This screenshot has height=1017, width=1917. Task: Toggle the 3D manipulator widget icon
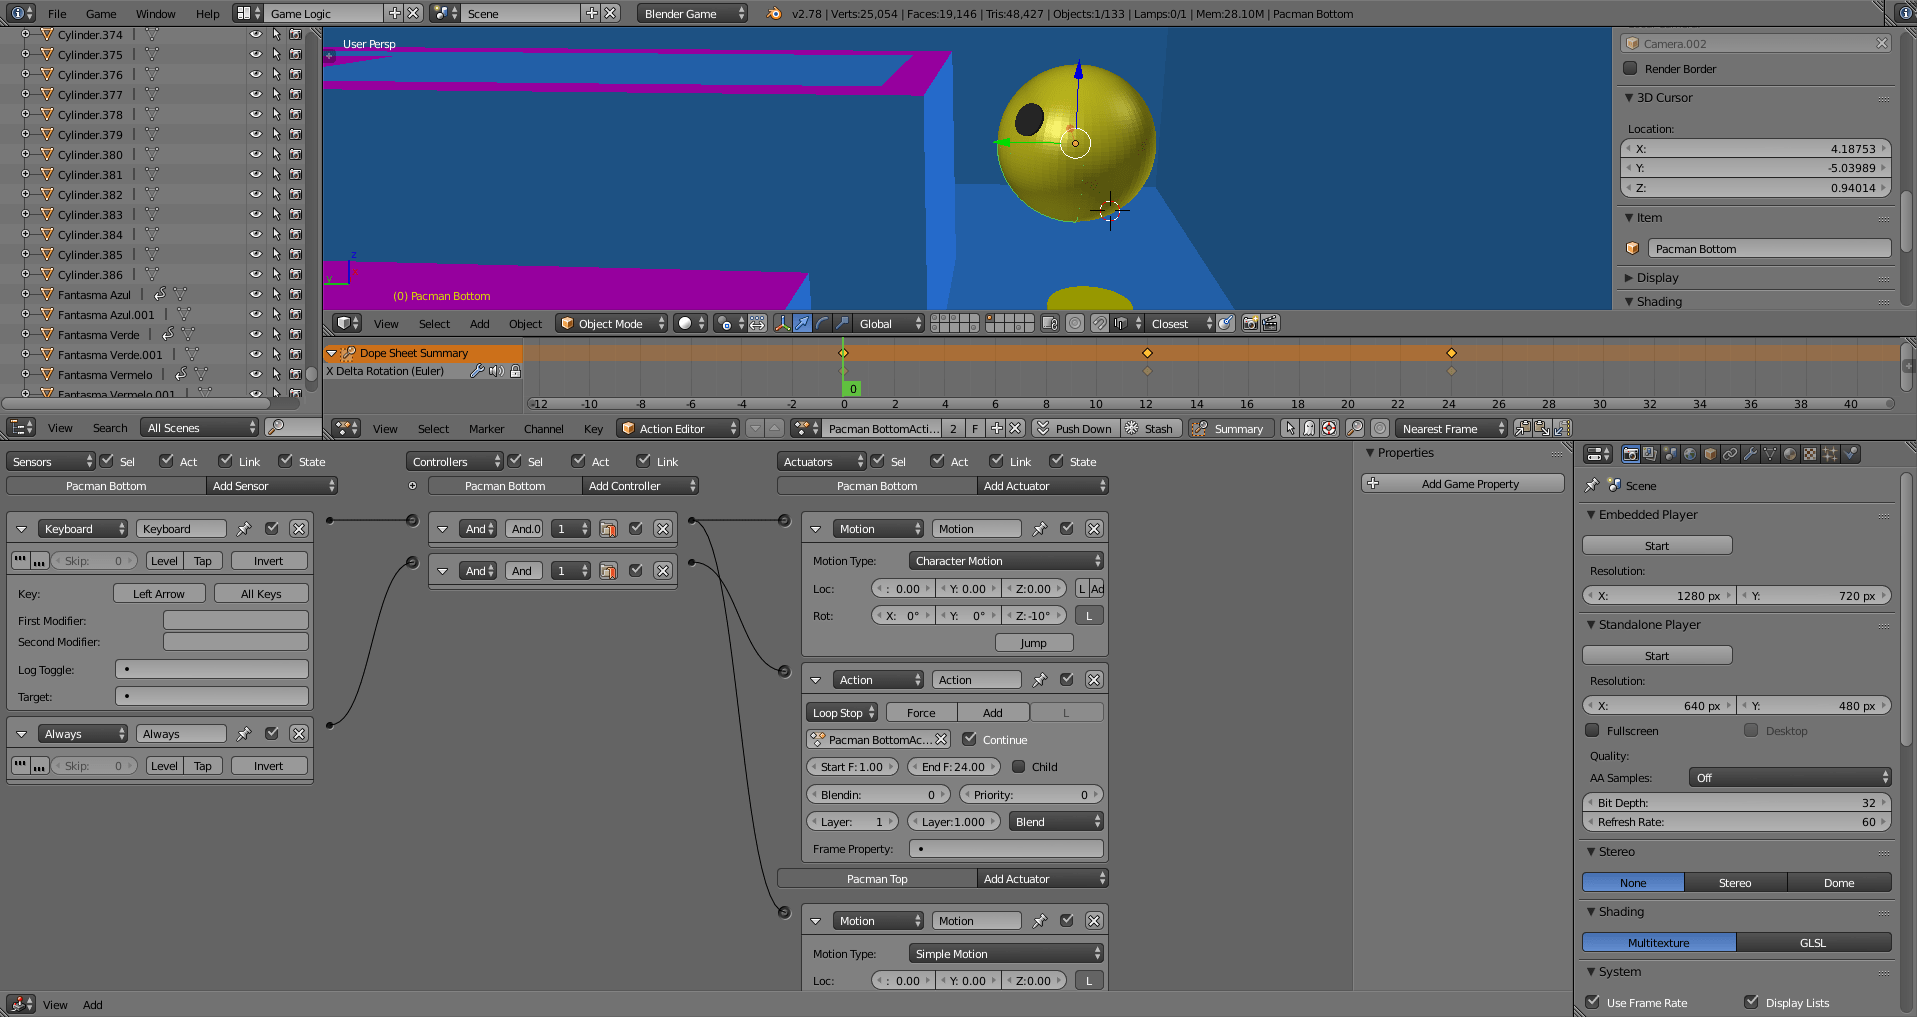pyautogui.click(x=782, y=323)
